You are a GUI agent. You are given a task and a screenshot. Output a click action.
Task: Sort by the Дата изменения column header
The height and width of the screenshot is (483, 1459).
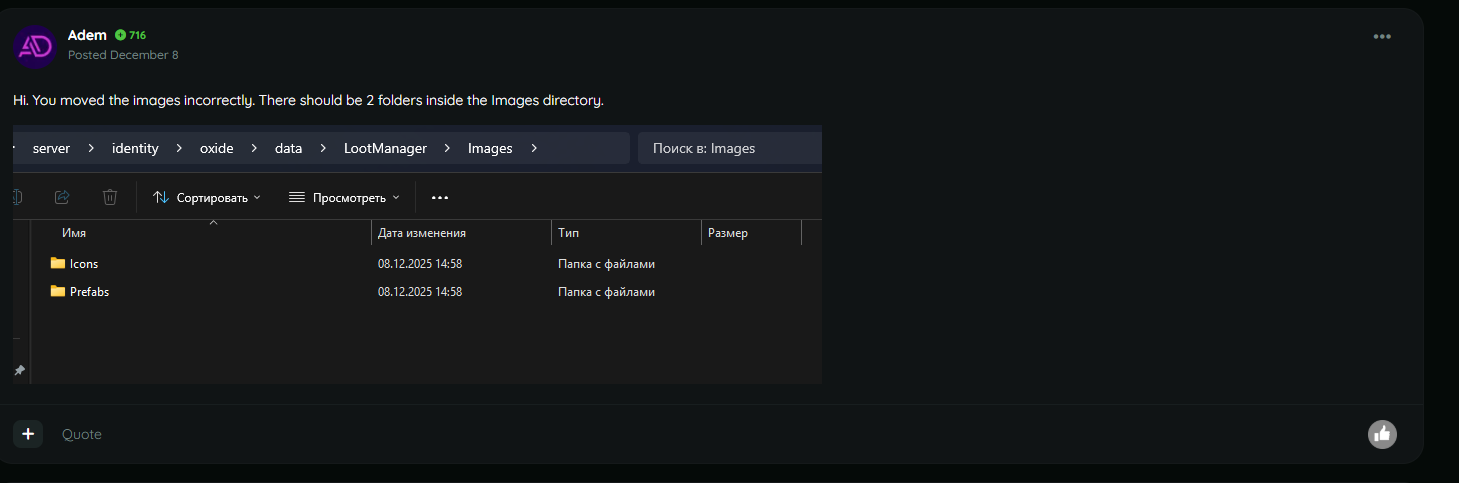422,233
